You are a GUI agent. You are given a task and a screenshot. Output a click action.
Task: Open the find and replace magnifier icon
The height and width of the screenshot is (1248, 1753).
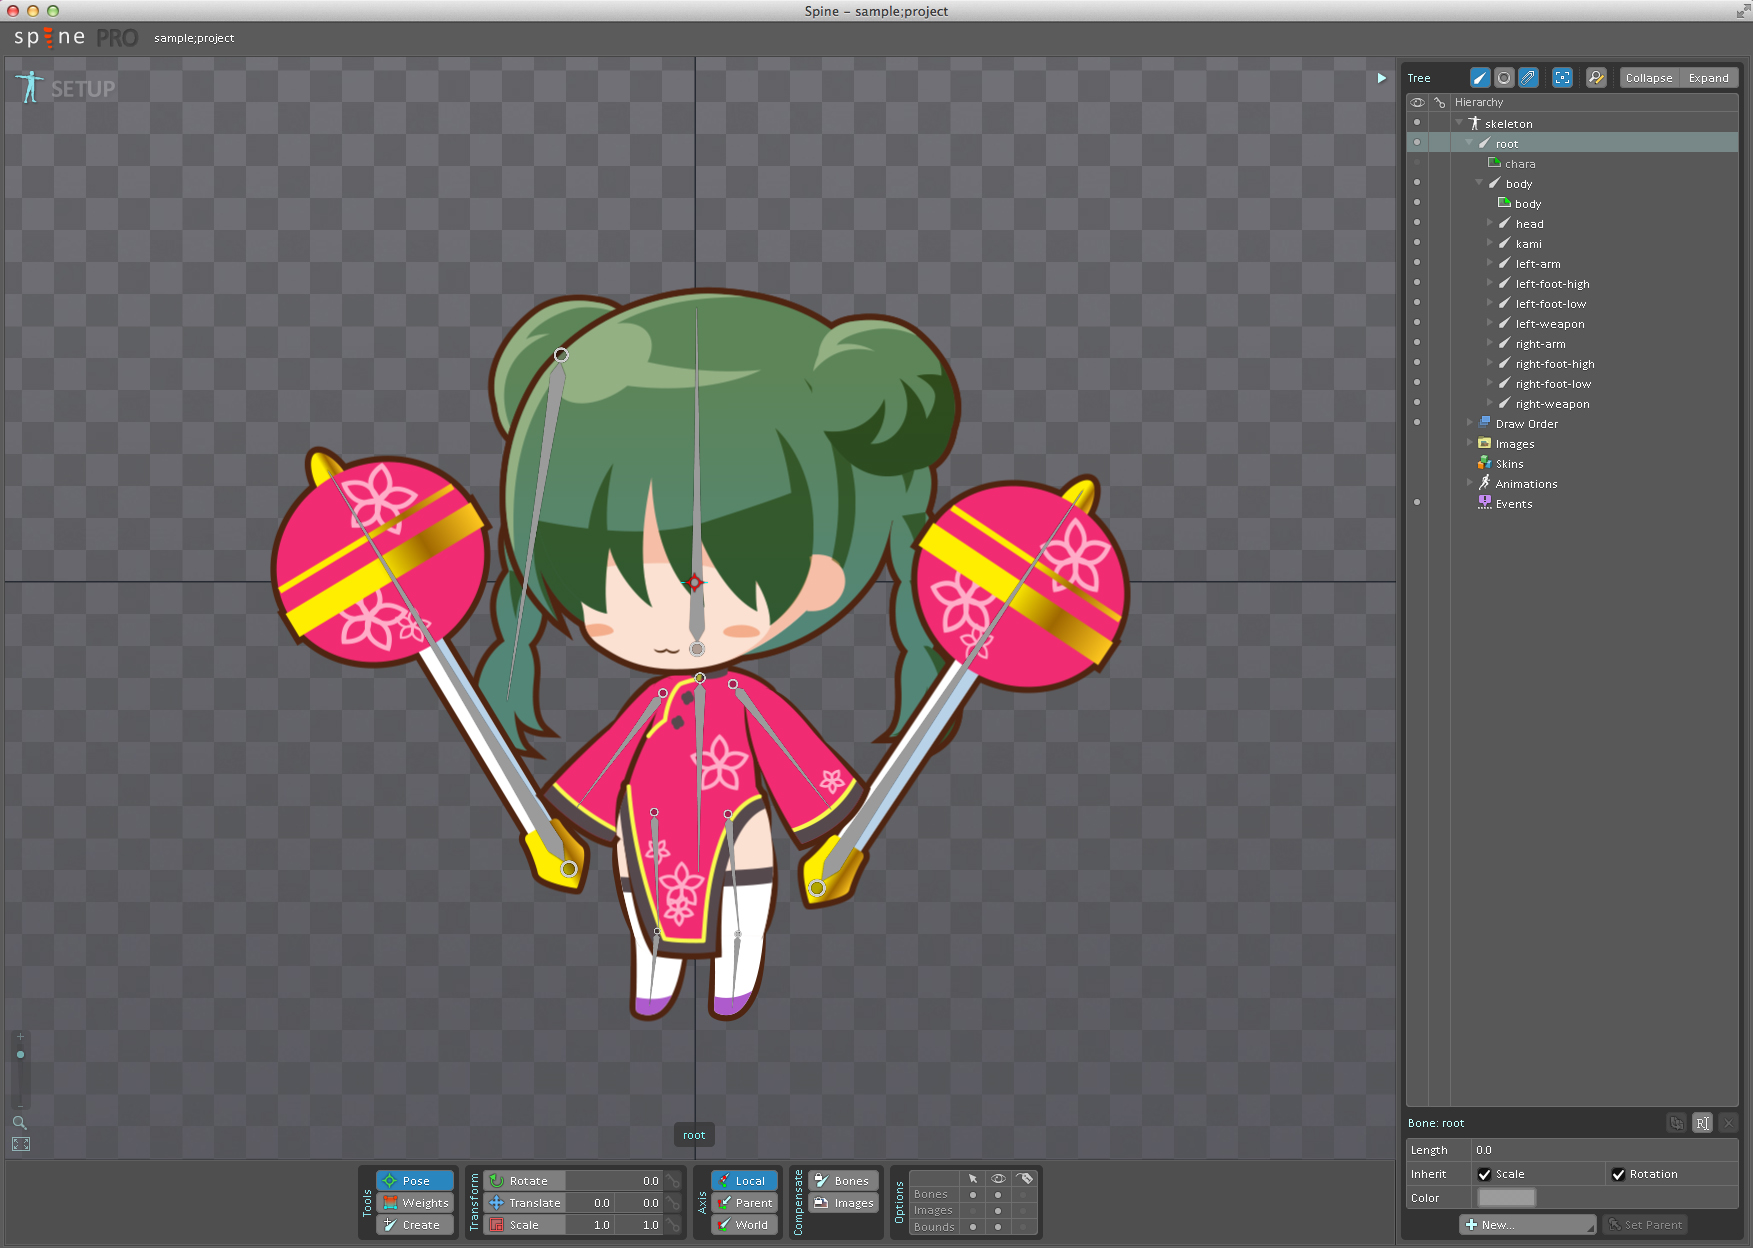point(1596,78)
